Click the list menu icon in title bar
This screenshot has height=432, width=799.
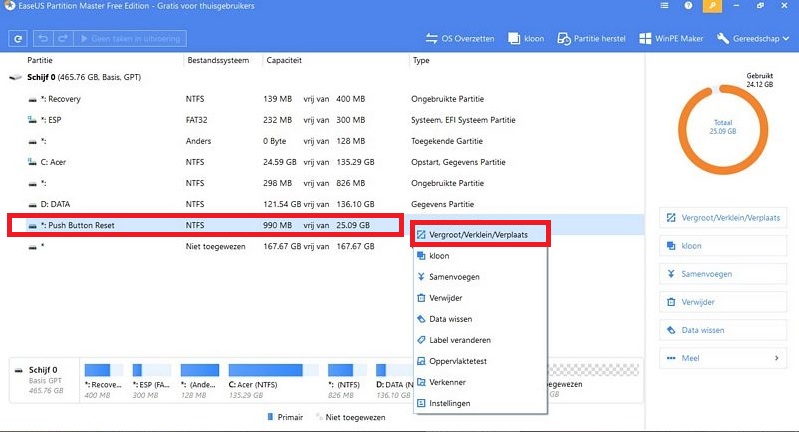click(x=664, y=6)
